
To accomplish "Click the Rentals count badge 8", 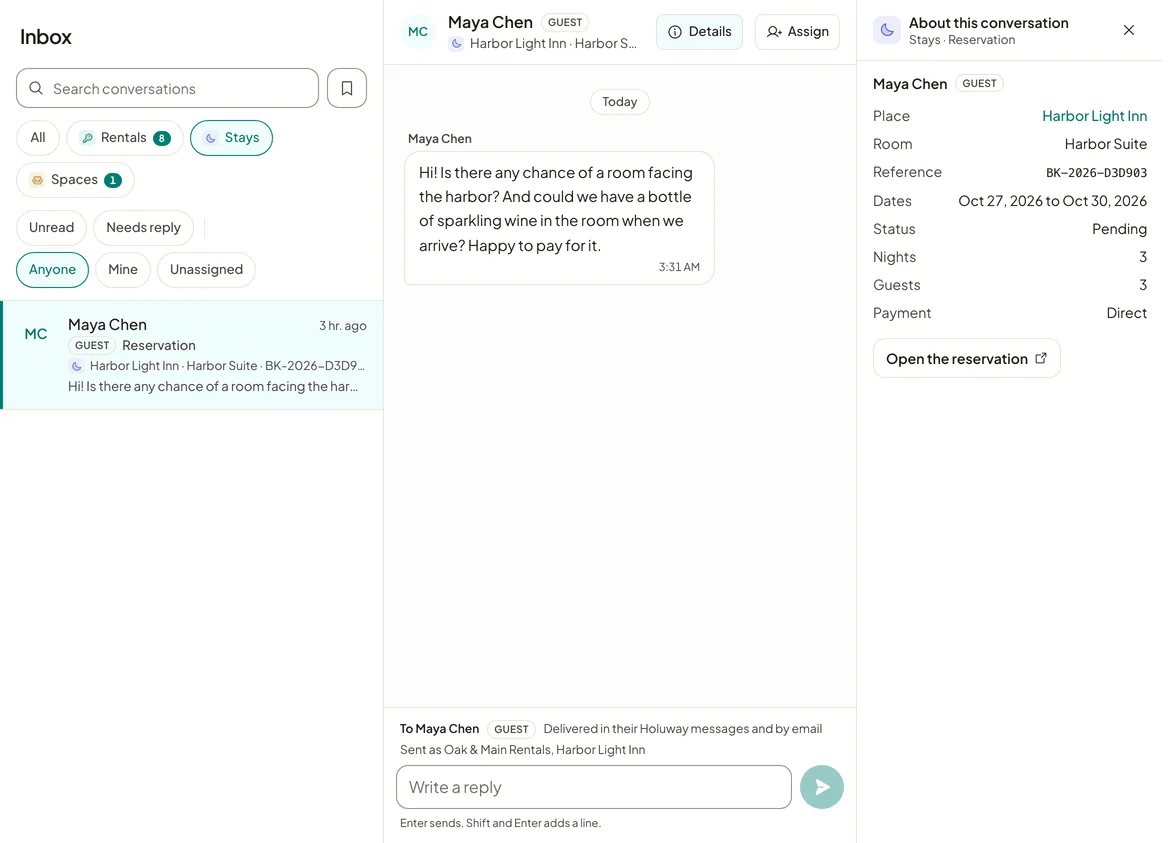I will 161,138.
